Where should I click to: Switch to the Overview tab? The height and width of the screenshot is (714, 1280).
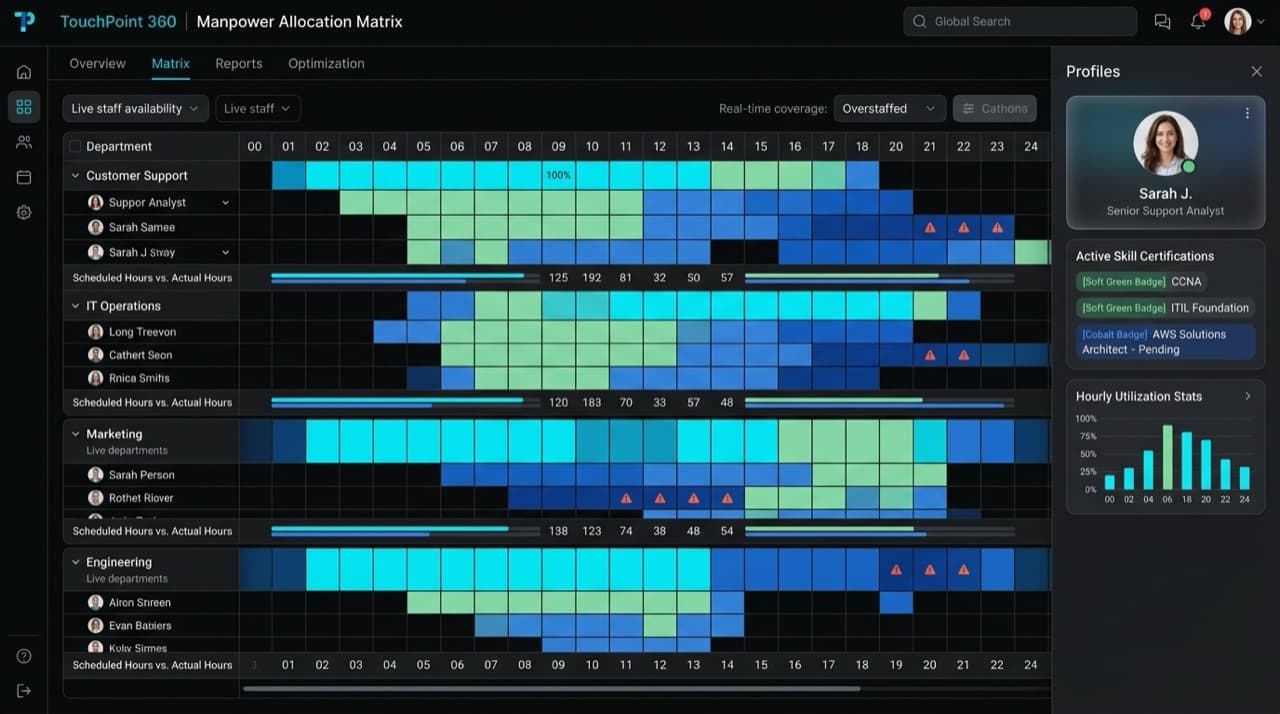tap(97, 63)
